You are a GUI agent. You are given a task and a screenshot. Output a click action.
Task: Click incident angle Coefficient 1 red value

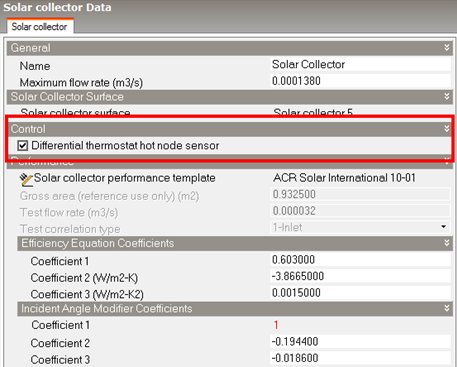pos(276,325)
